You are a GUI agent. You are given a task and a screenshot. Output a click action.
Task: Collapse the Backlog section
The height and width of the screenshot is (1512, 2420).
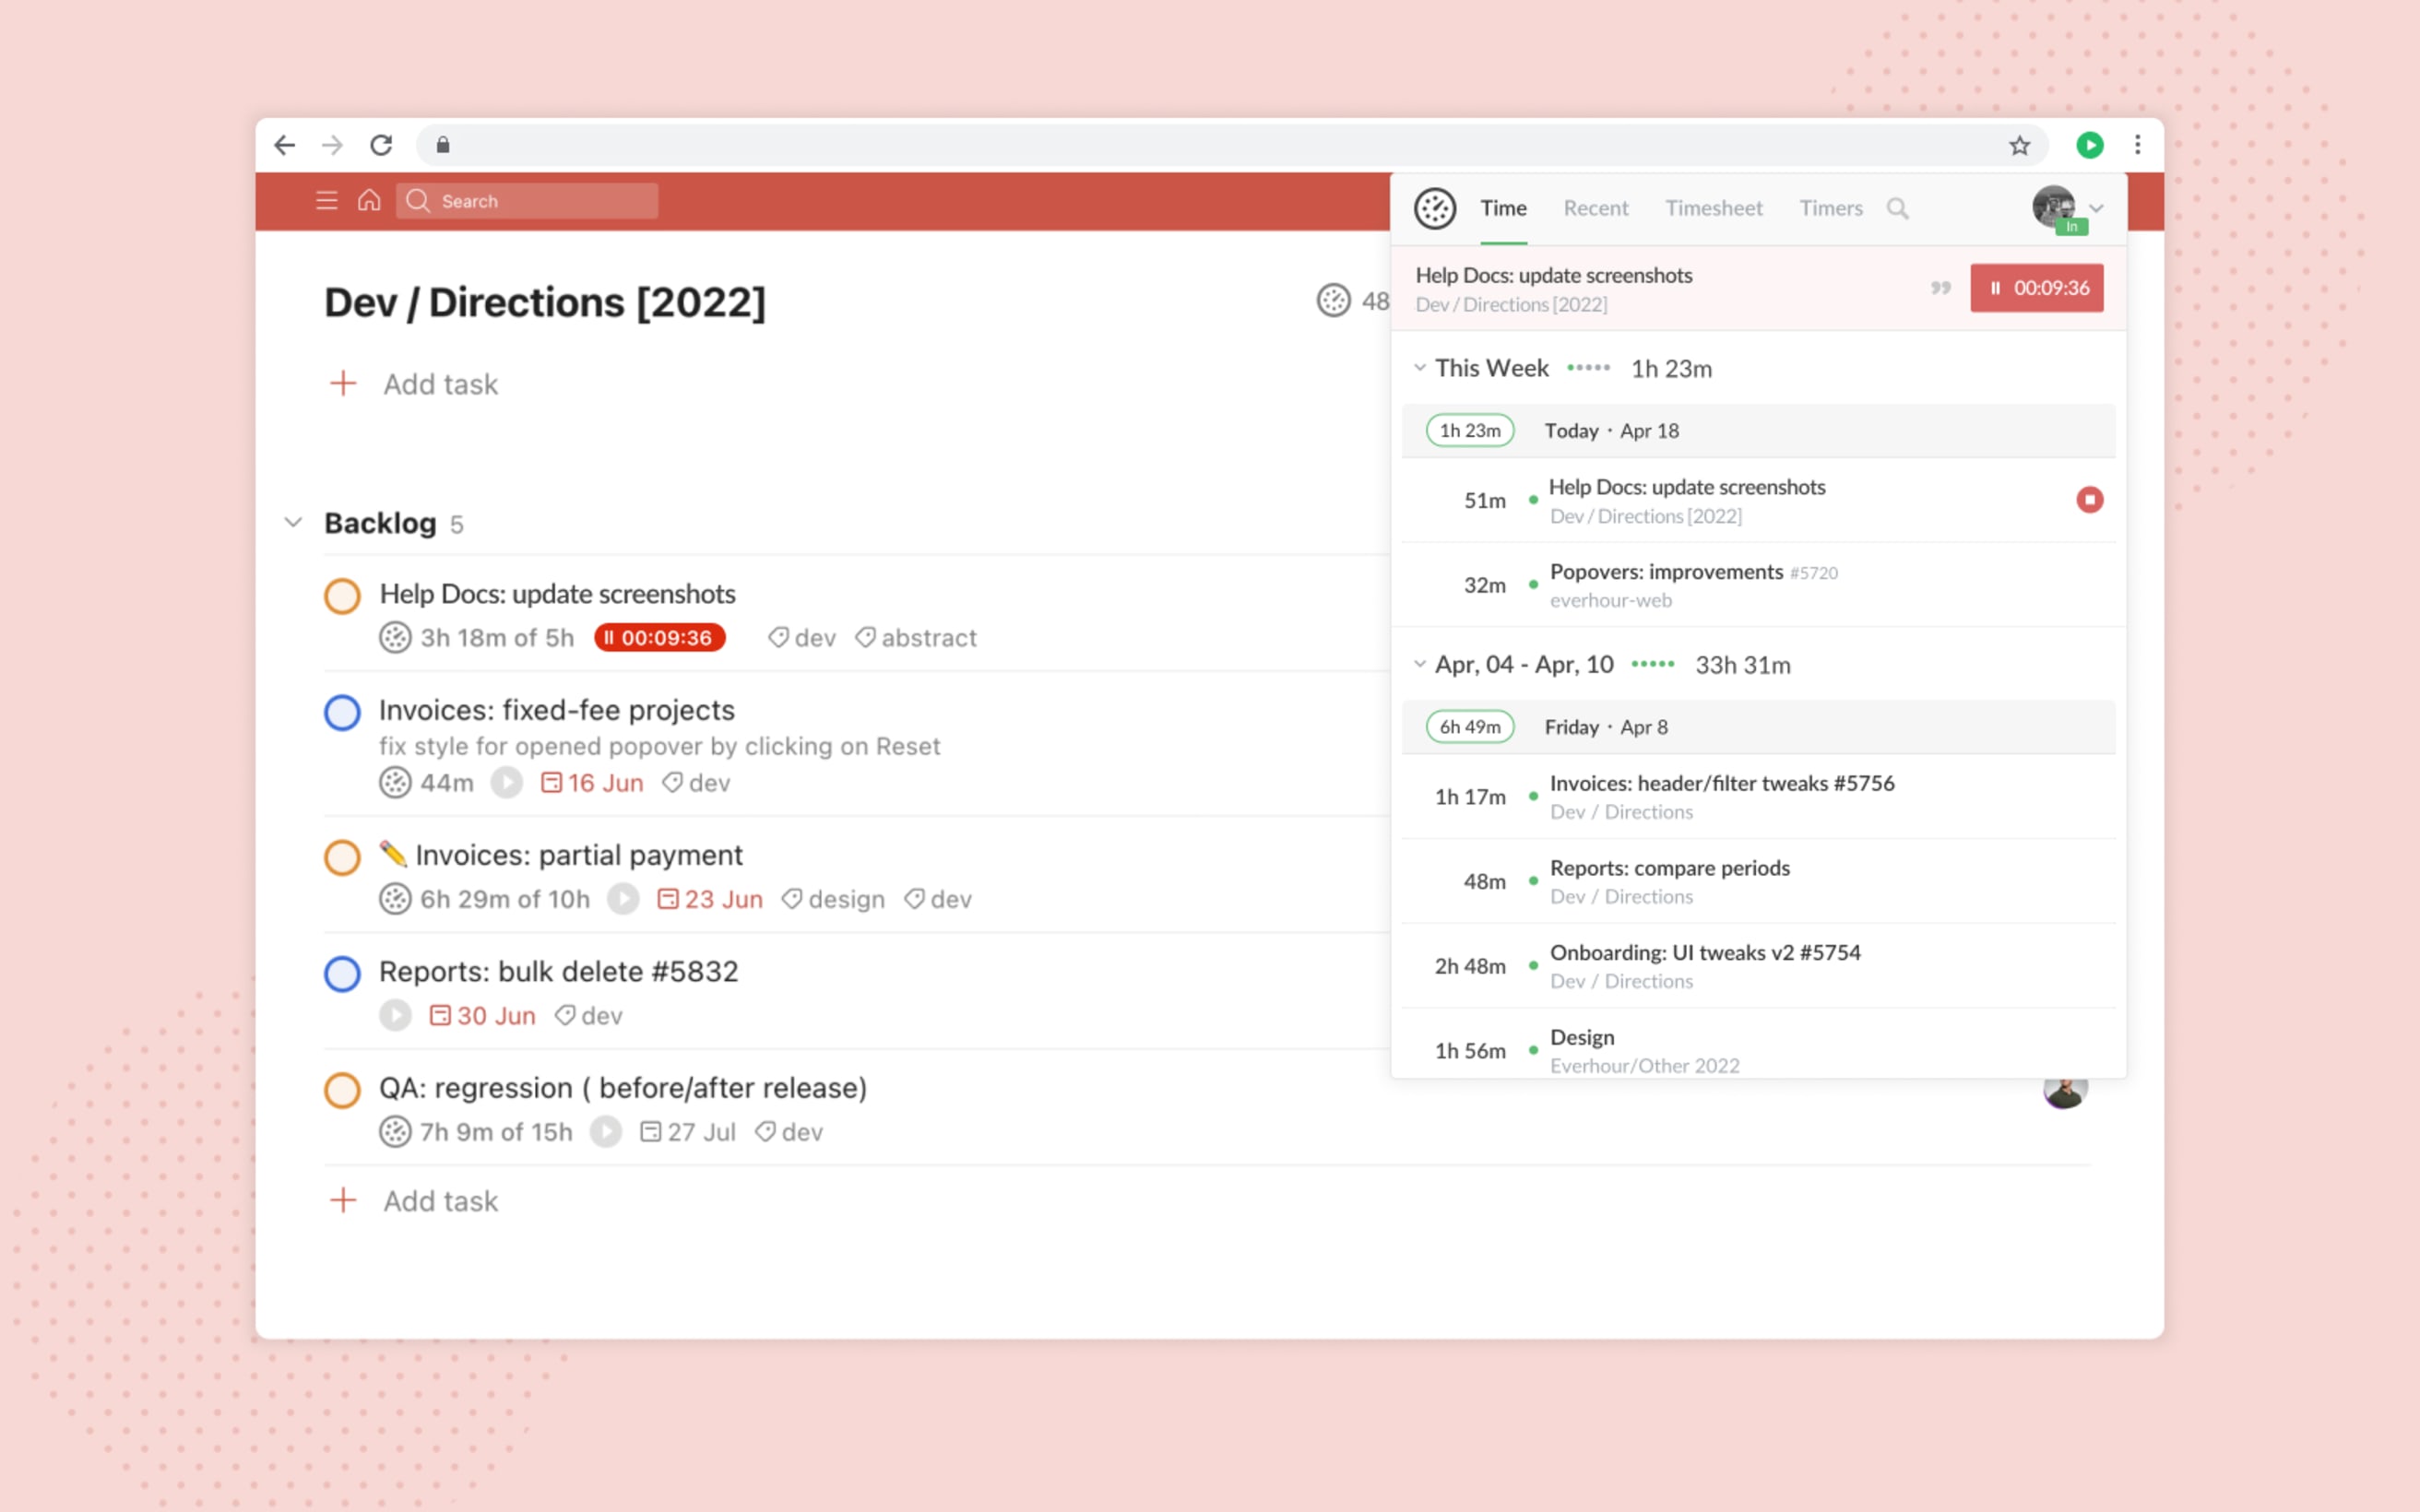[293, 522]
